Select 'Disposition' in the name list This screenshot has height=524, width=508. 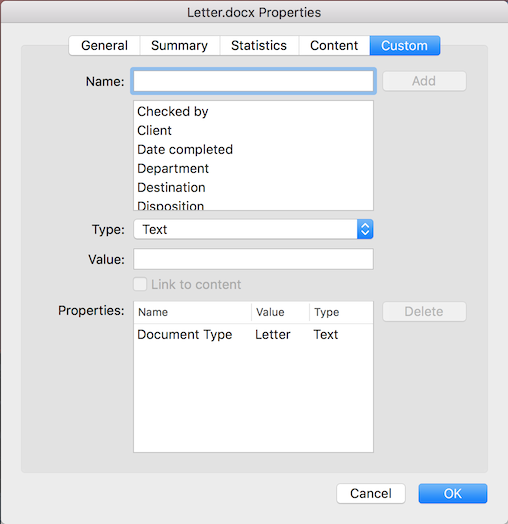(x=253, y=205)
